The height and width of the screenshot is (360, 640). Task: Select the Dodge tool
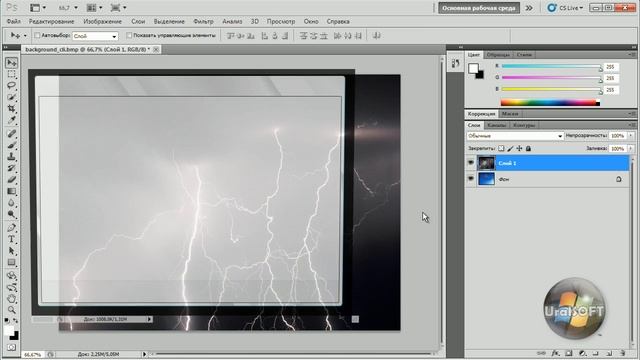(11, 214)
